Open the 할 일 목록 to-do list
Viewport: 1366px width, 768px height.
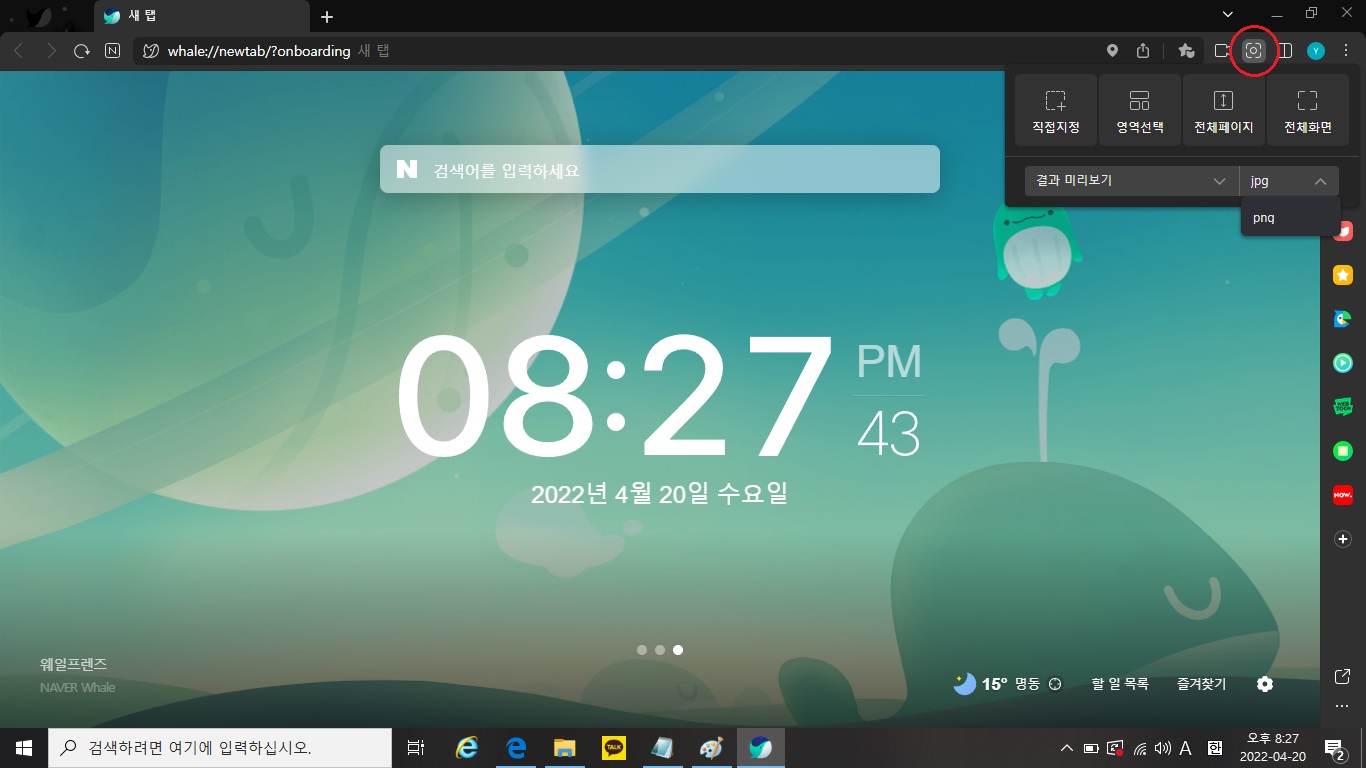tap(1120, 684)
